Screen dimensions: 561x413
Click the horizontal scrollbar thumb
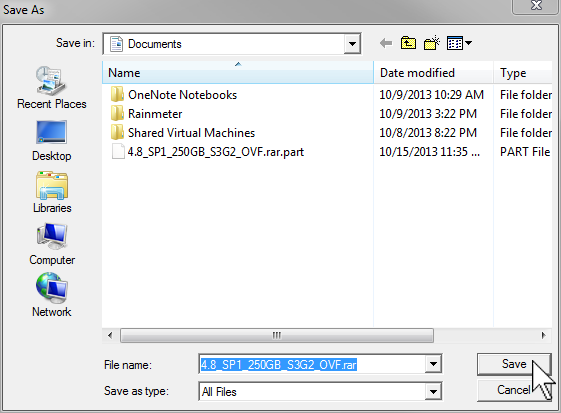tap(277, 336)
